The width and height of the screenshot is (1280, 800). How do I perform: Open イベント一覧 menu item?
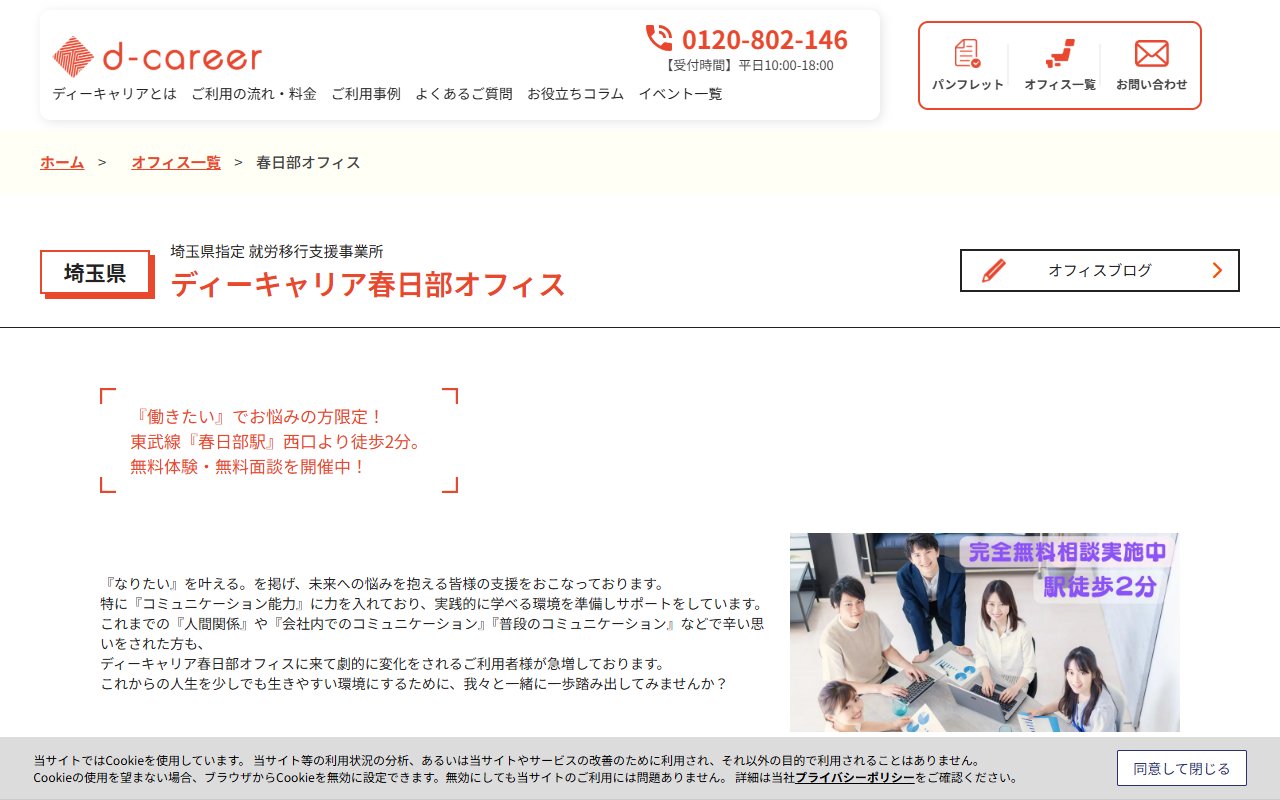[x=680, y=94]
